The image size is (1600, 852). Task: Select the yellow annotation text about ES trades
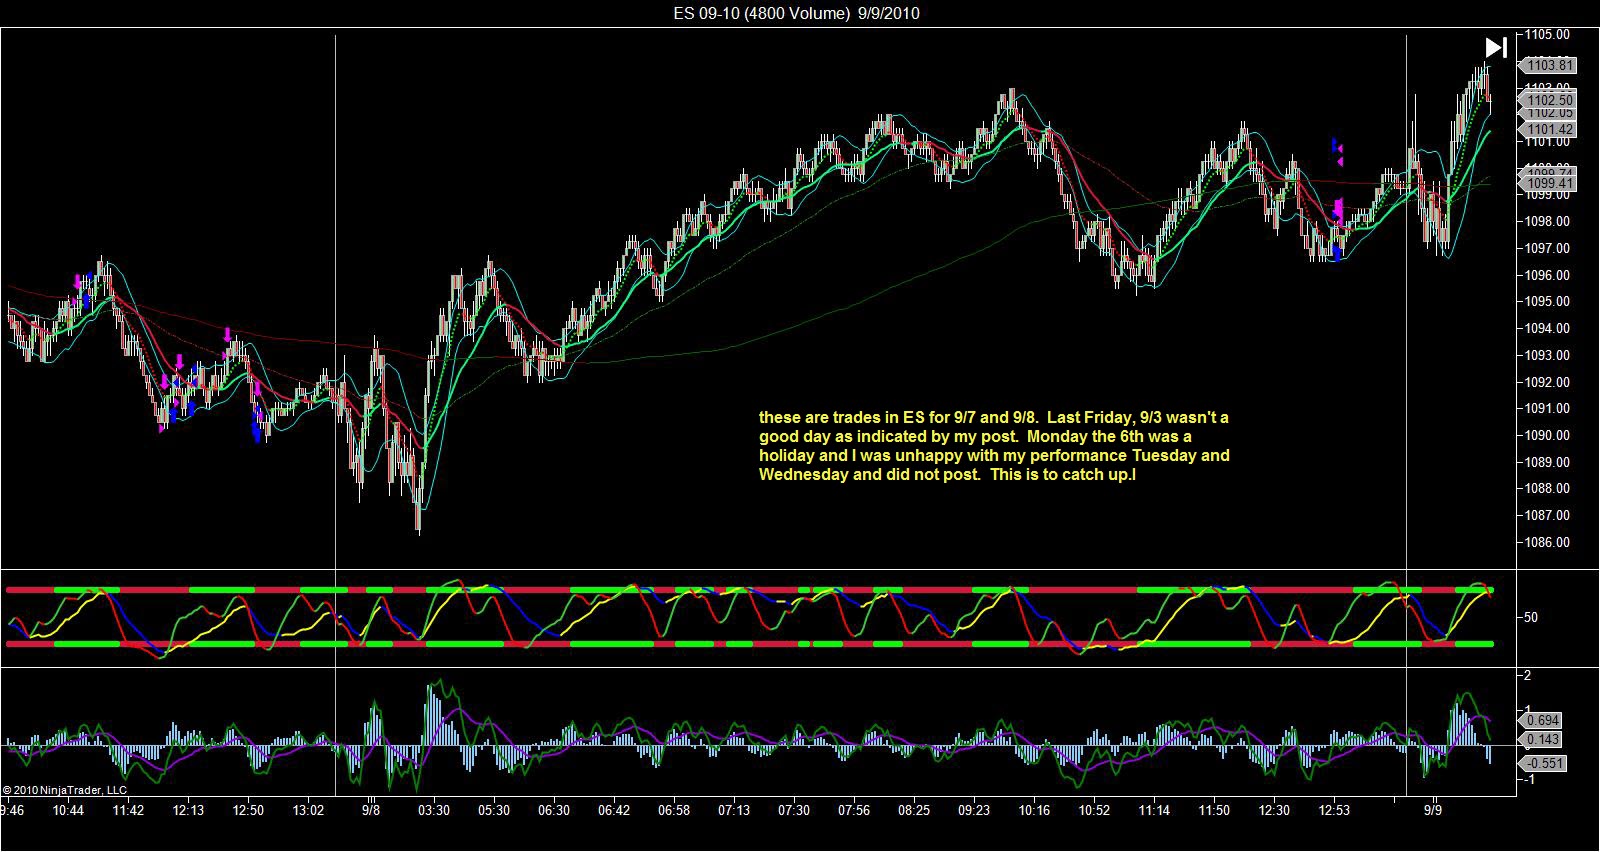(x=994, y=446)
